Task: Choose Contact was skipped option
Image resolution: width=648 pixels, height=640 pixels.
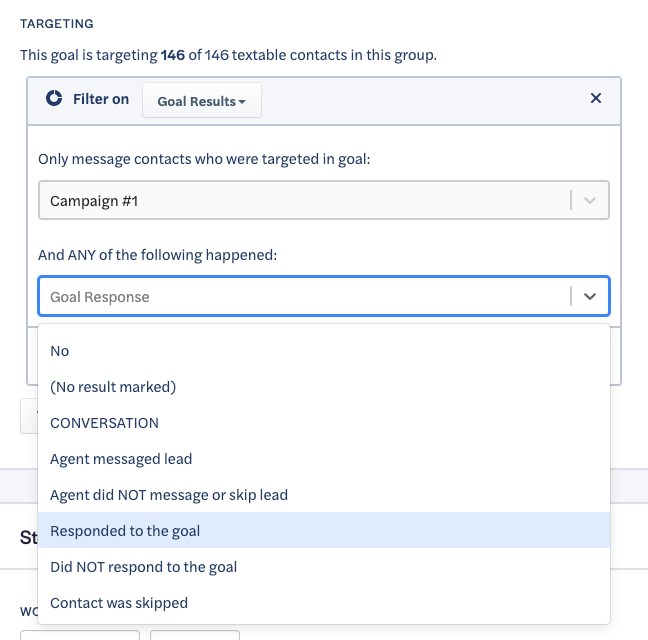Action: (119, 603)
